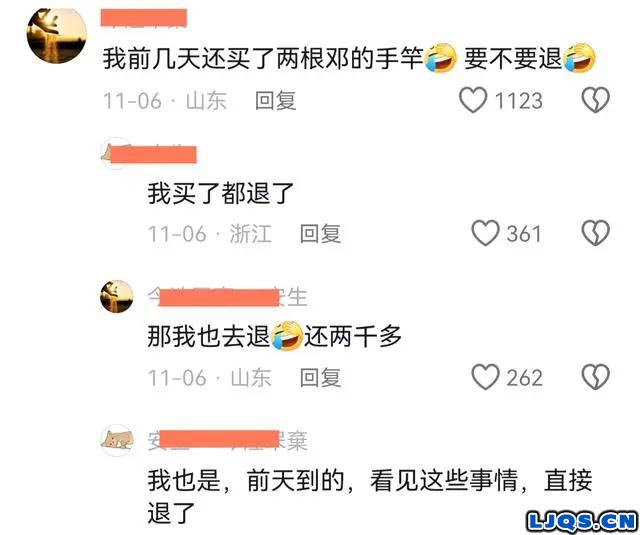Tap broken heart on the Zhejiang reply

tap(596, 233)
